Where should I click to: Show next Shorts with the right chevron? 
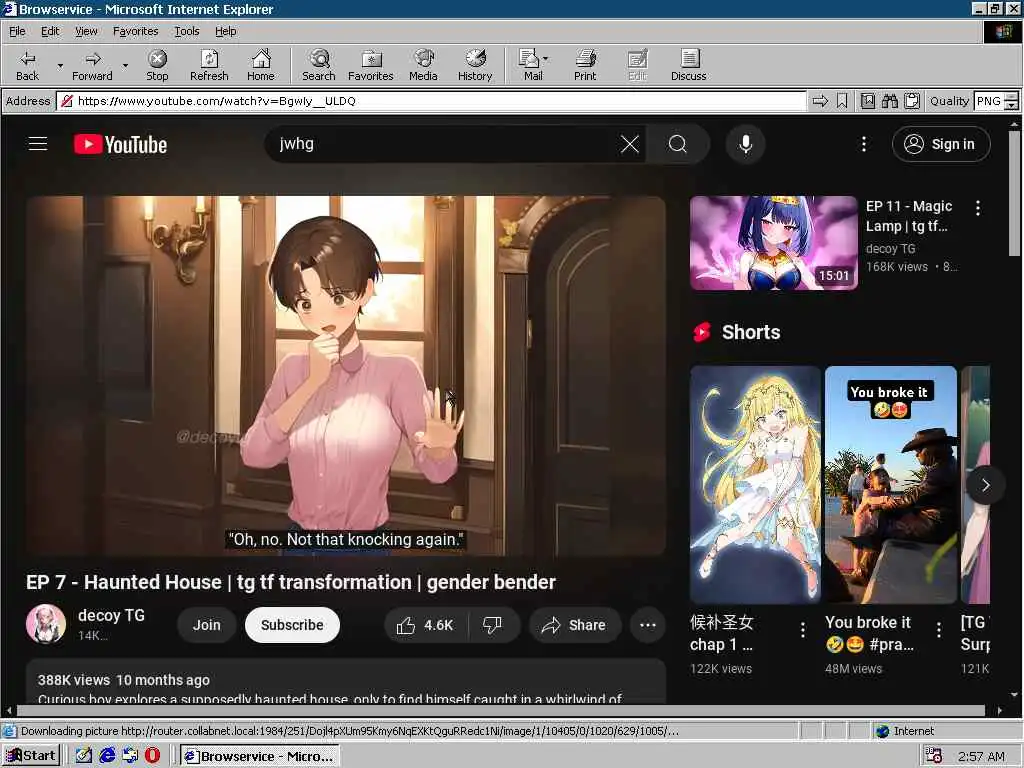(x=985, y=485)
